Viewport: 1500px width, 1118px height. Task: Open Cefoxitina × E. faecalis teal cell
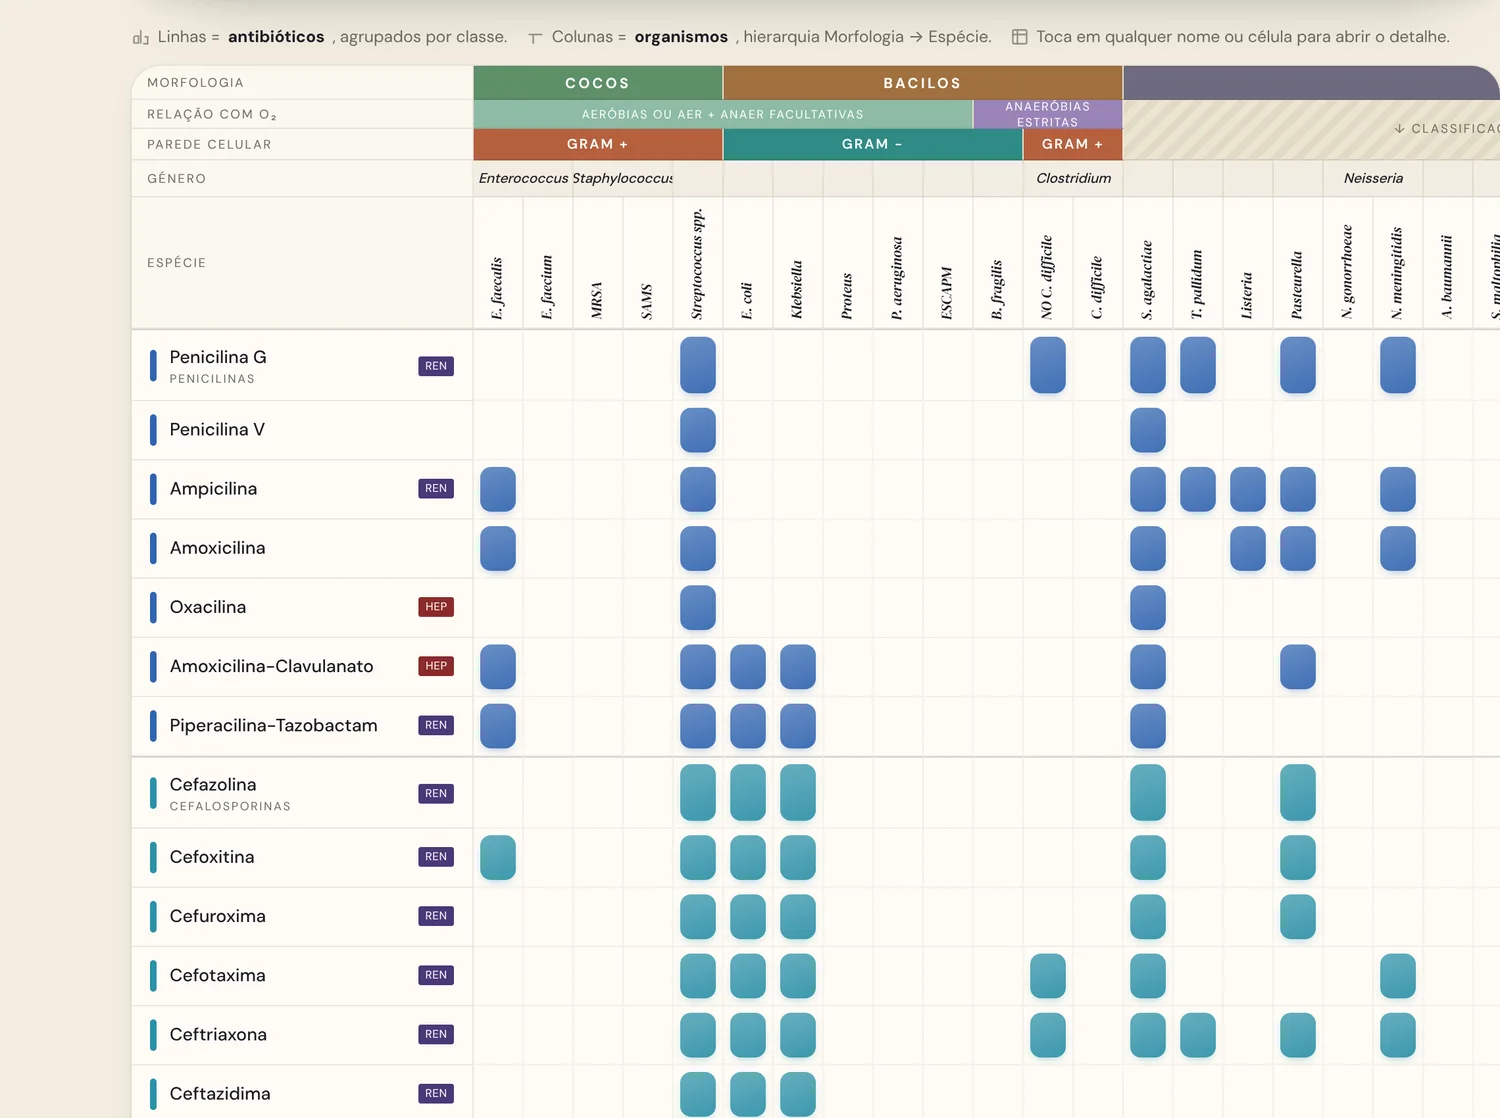pyautogui.click(x=498, y=858)
